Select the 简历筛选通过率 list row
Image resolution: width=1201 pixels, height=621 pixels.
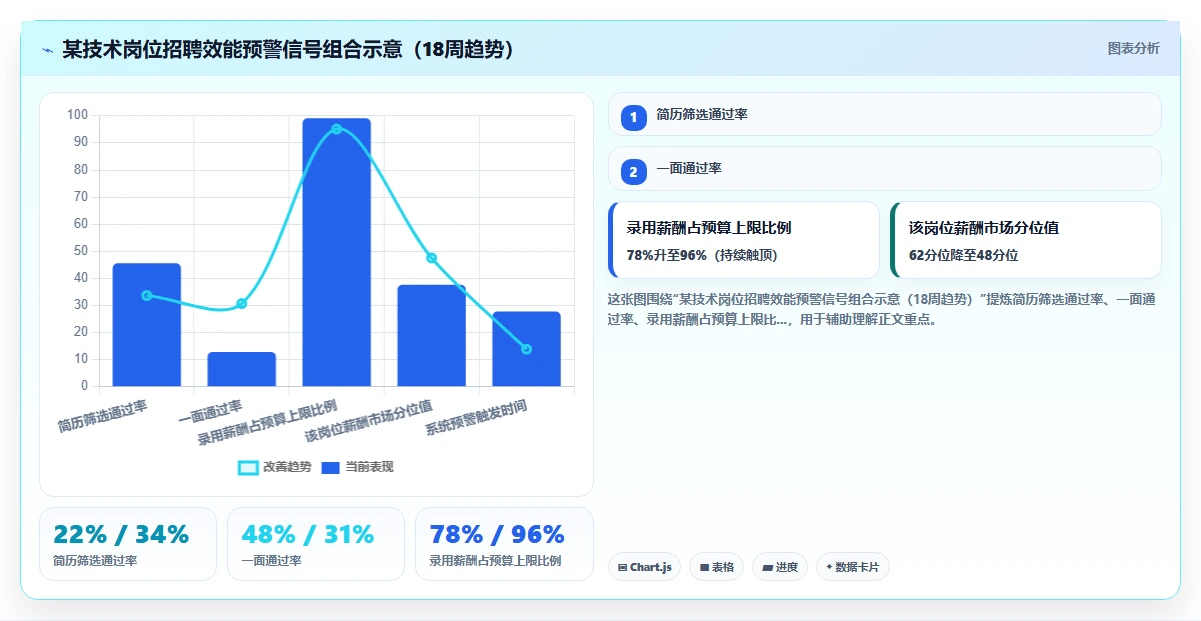point(884,114)
